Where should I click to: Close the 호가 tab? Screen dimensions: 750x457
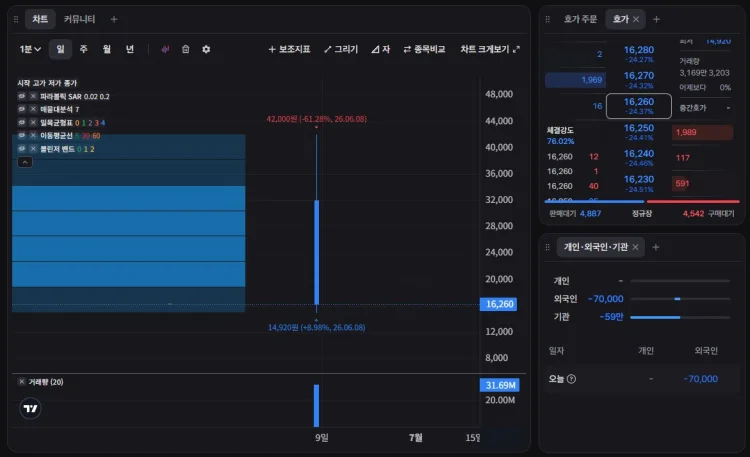click(x=636, y=19)
